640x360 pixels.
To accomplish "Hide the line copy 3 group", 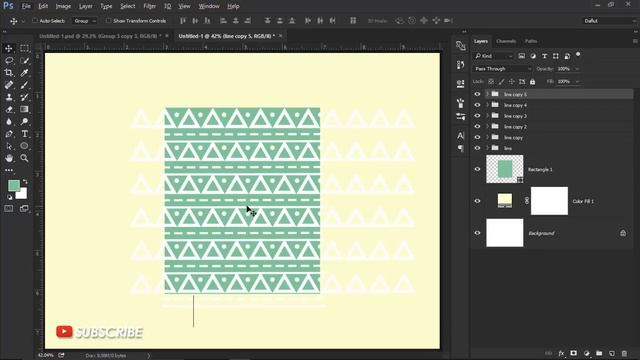I will [477, 116].
